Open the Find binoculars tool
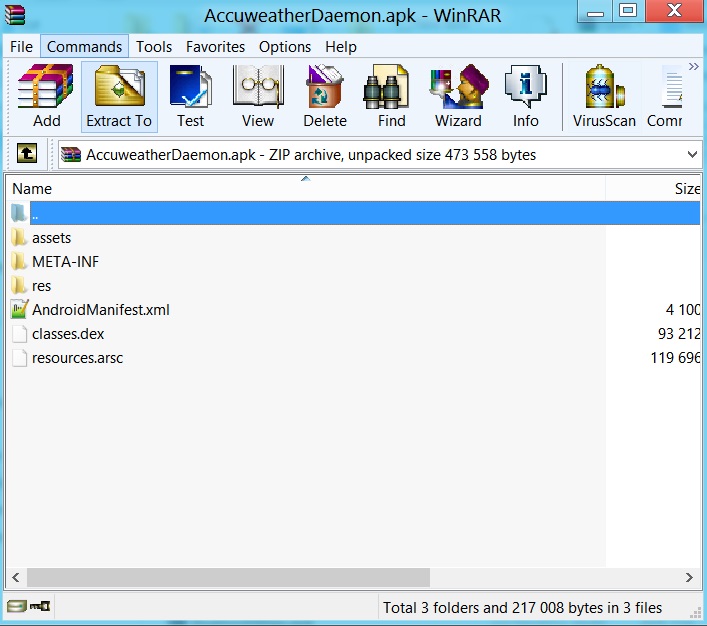Screen dimensions: 707x626 point(387,87)
